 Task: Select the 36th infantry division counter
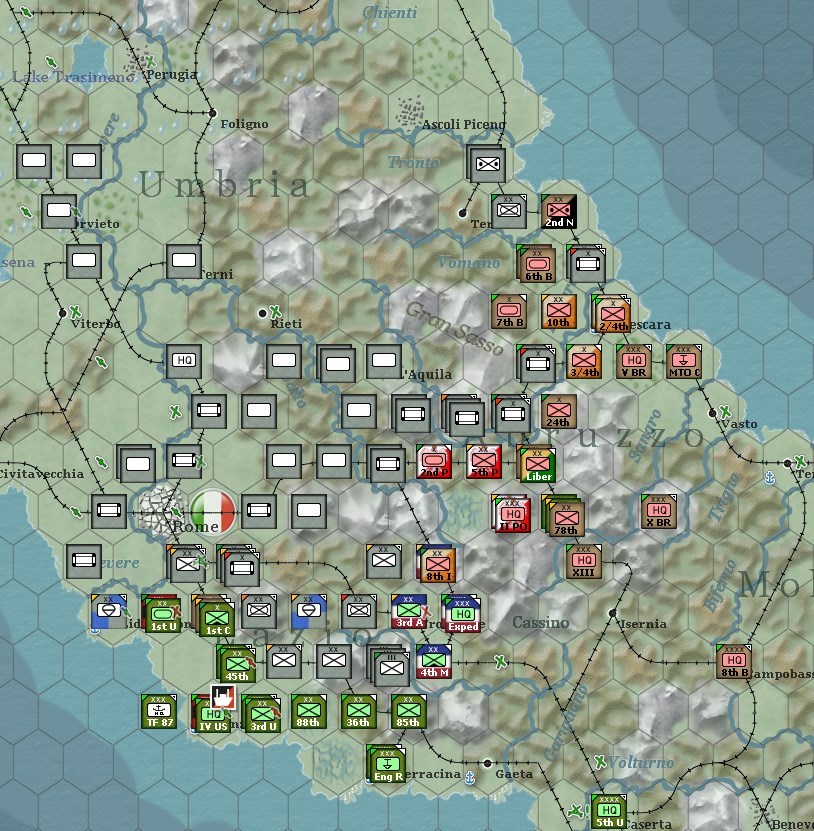click(x=359, y=711)
